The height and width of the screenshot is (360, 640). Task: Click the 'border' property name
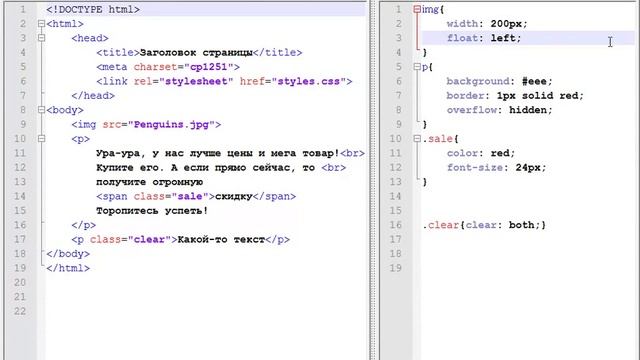pos(465,96)
